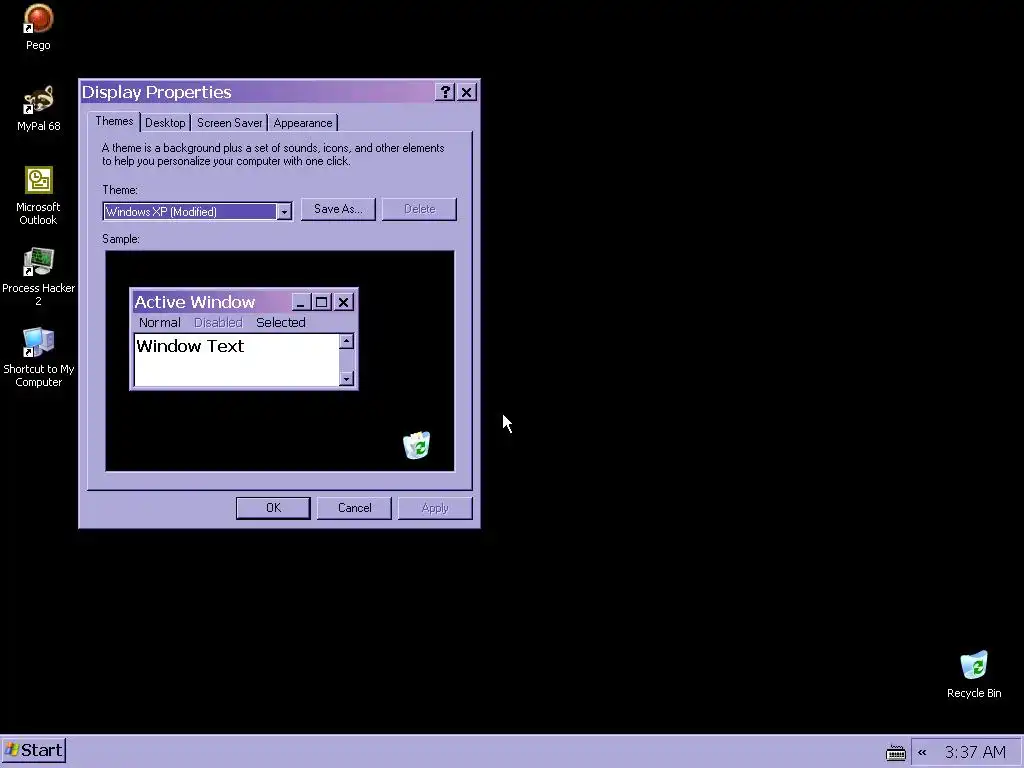Click Cancel in Display Properties
1024x768 pixels.
pyautogui.click(x=354, y=508)
